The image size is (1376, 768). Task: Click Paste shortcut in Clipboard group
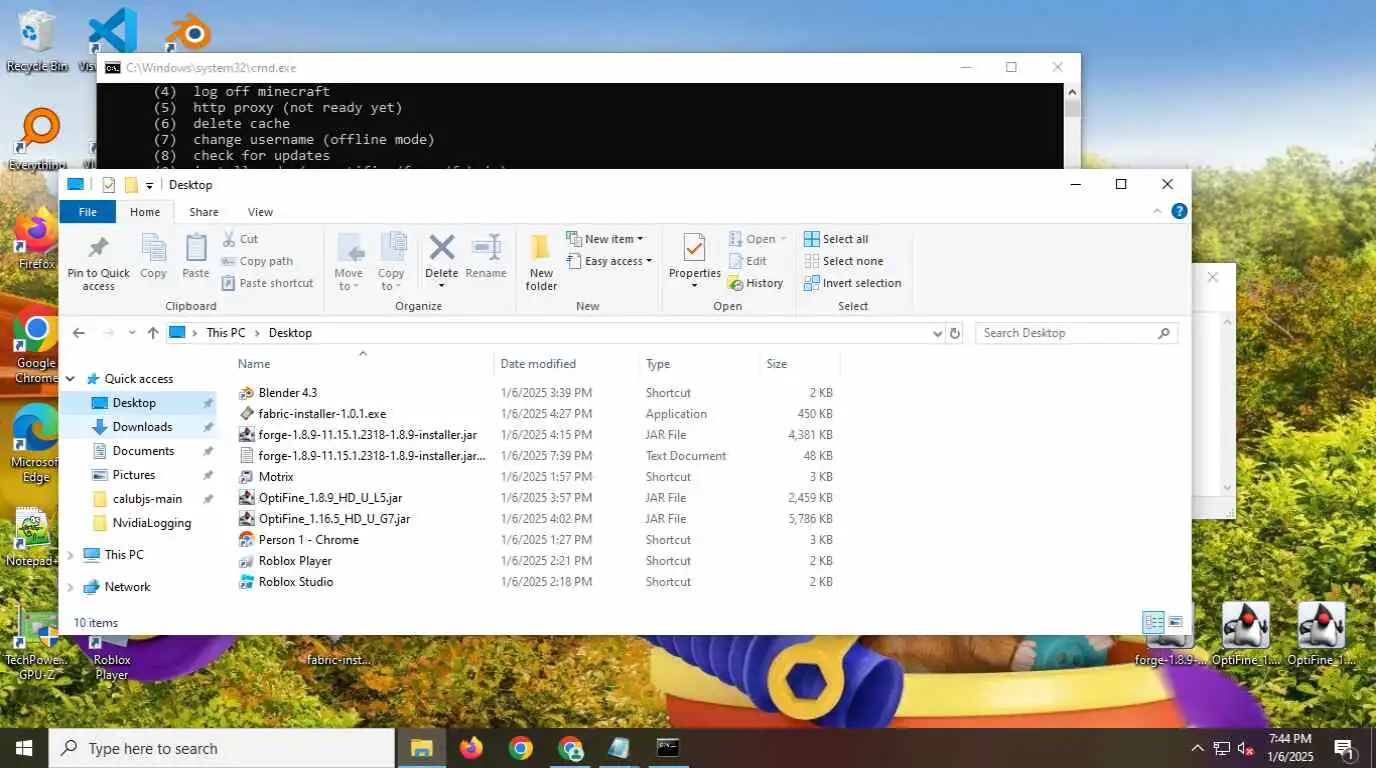coord(267,283)
